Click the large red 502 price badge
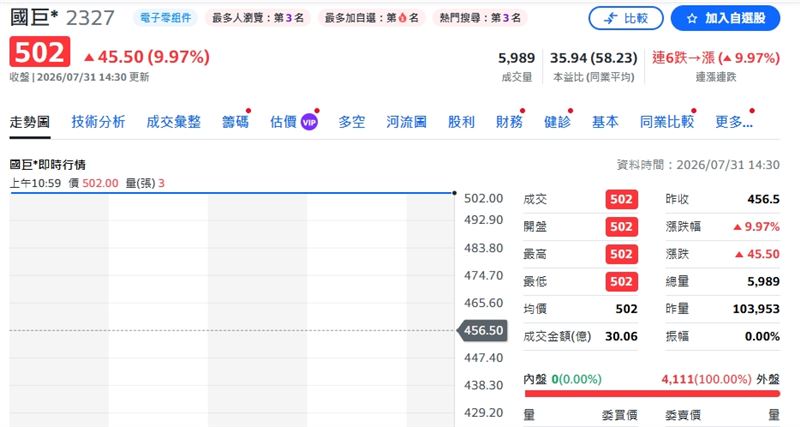 [x=40, y=52]
